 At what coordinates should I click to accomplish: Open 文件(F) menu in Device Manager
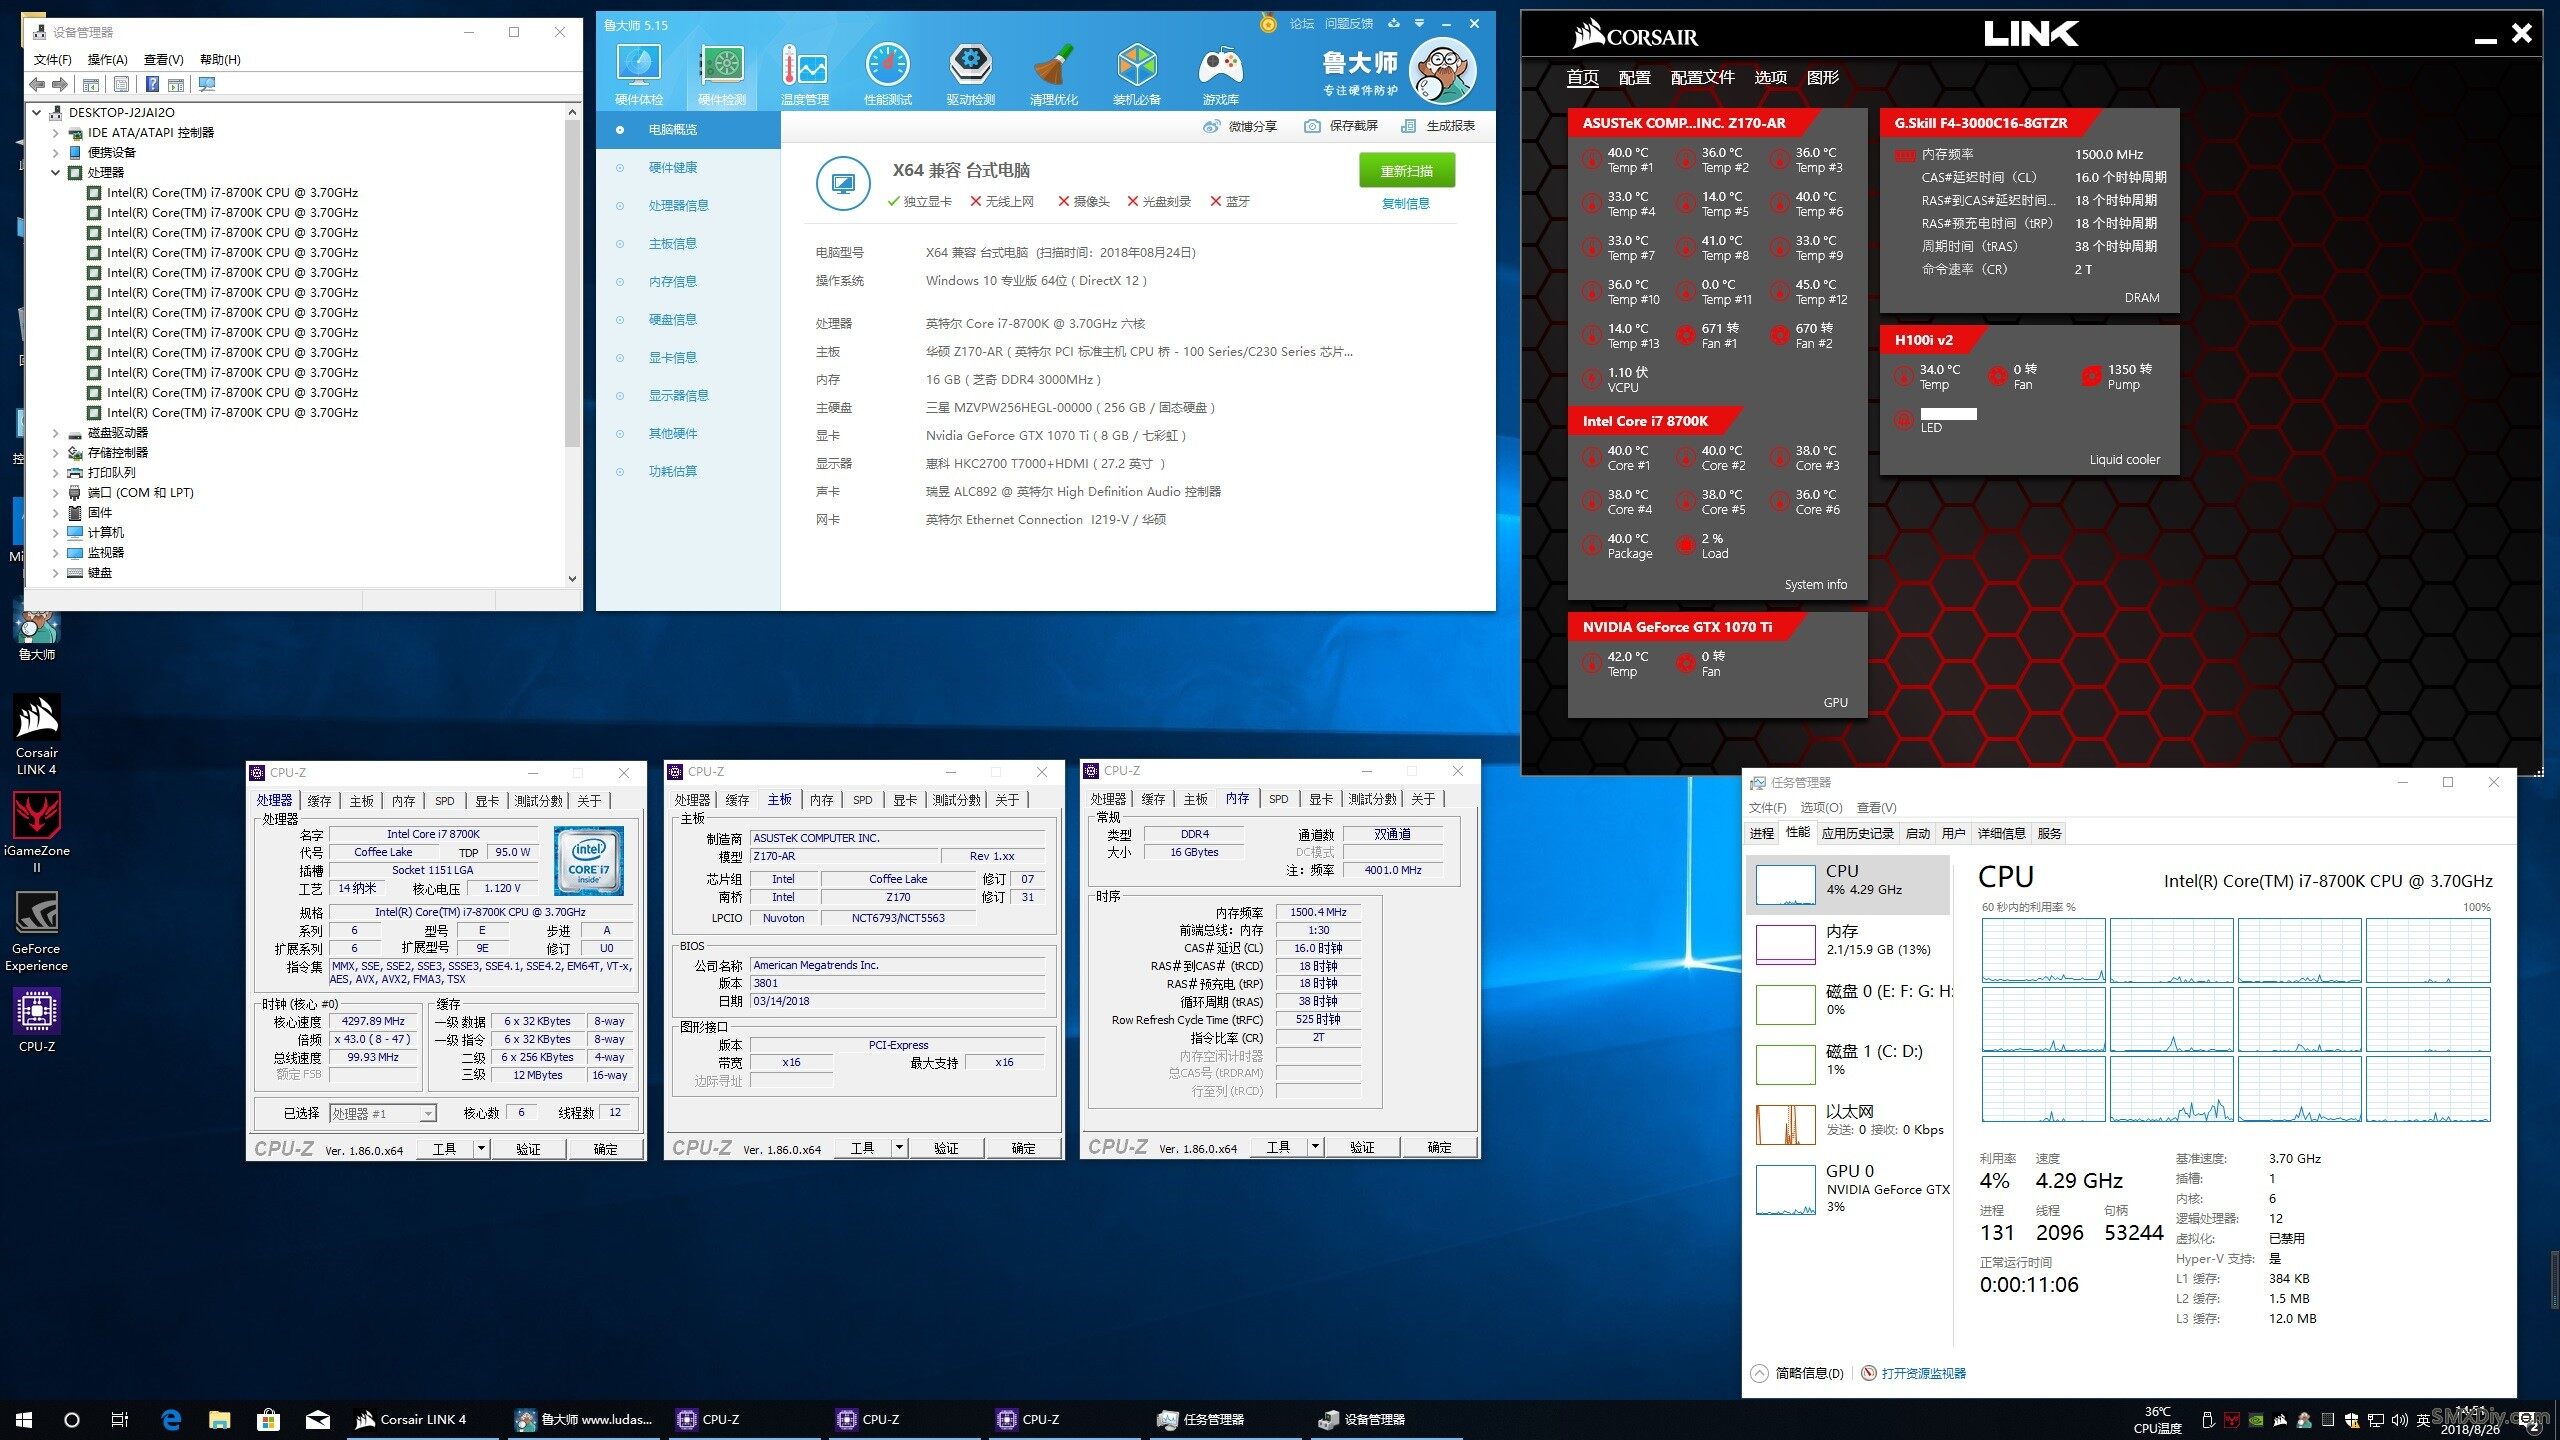point(52,59)
